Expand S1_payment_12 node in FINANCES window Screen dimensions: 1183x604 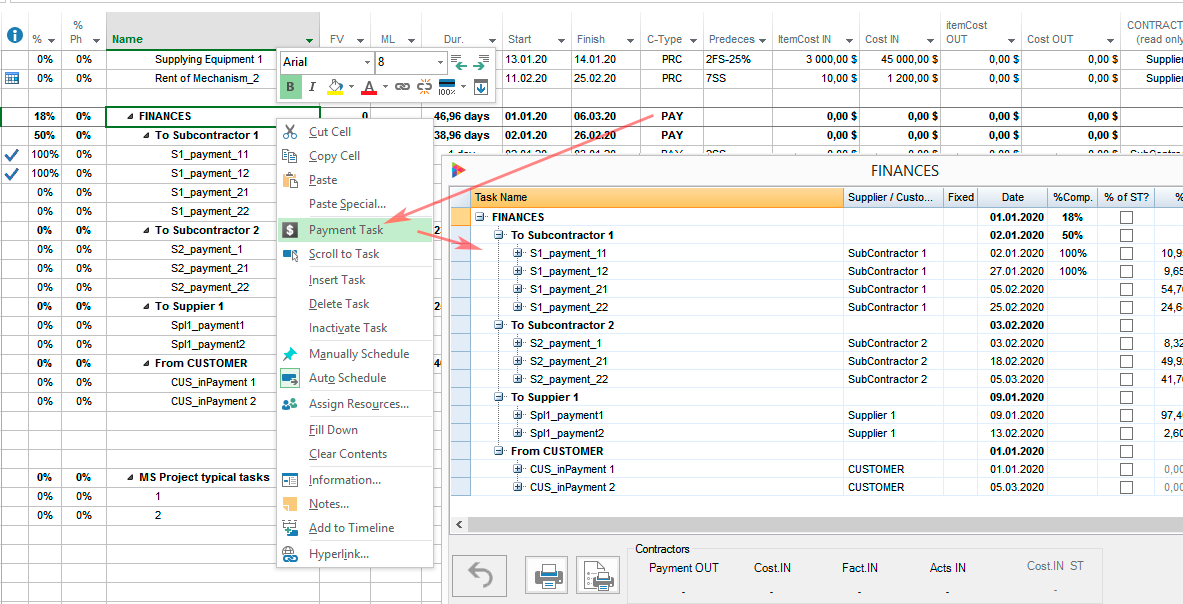518,271
